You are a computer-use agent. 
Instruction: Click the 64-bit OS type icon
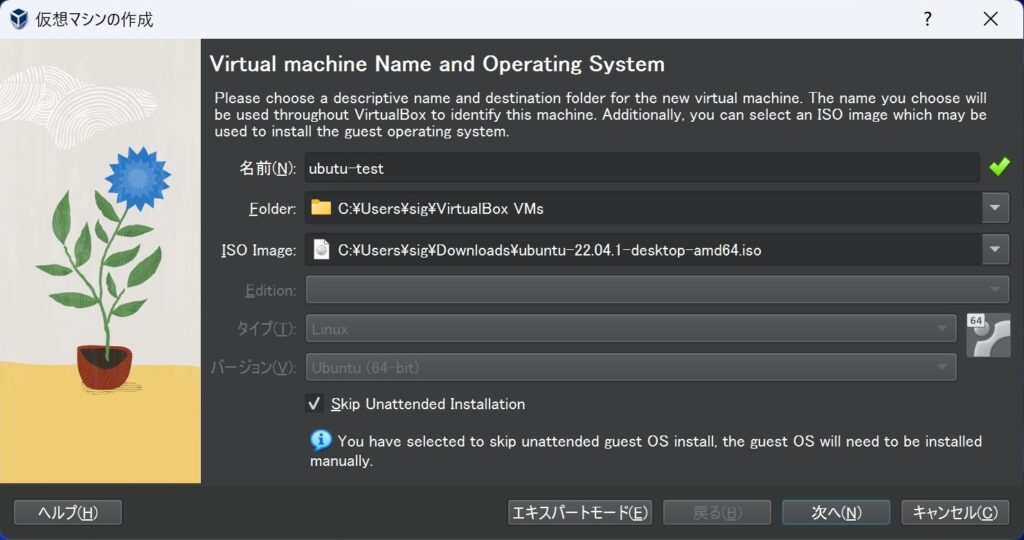click(x=988, y=335)
